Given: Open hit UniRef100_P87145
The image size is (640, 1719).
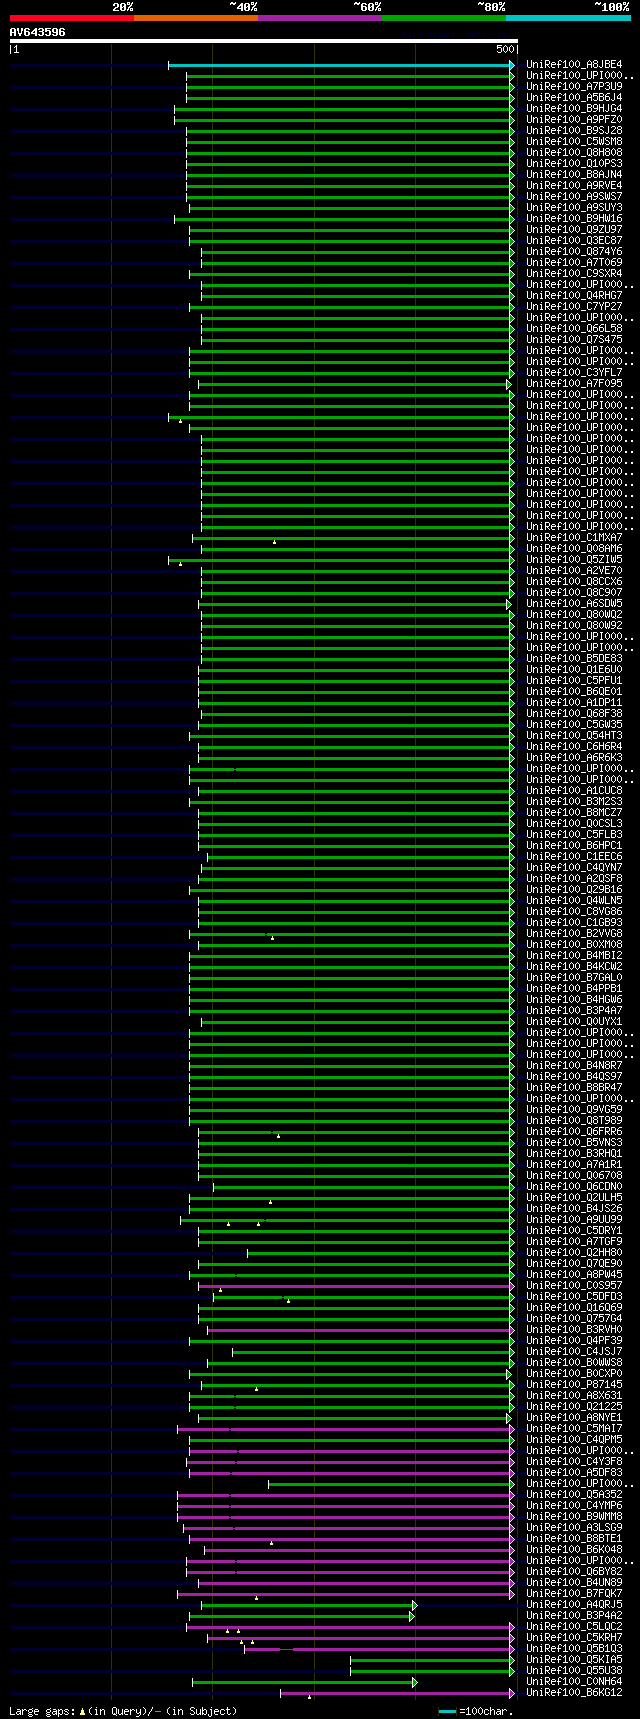Looking at the screenshot, I should coord(574,1385).
